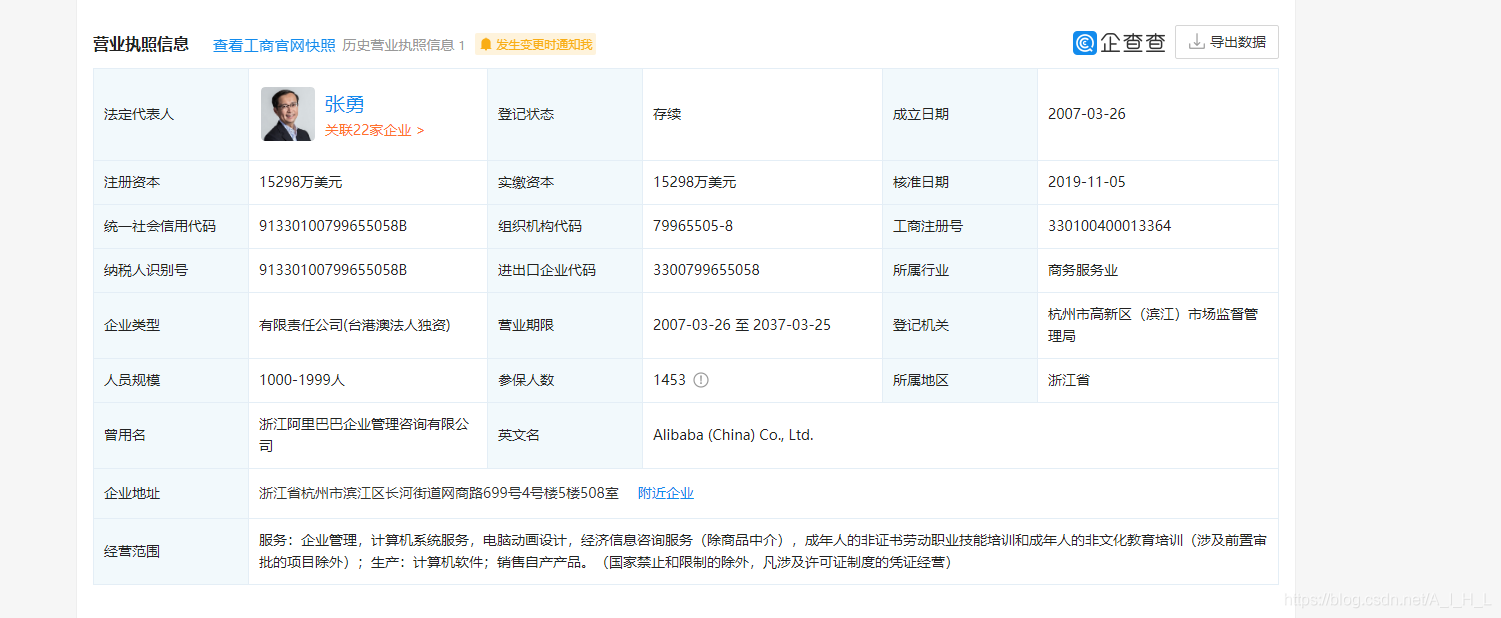This screenshot has height=618, width=1501.
Task: Click the 经营范围 label cell
Action: point(171,551)
